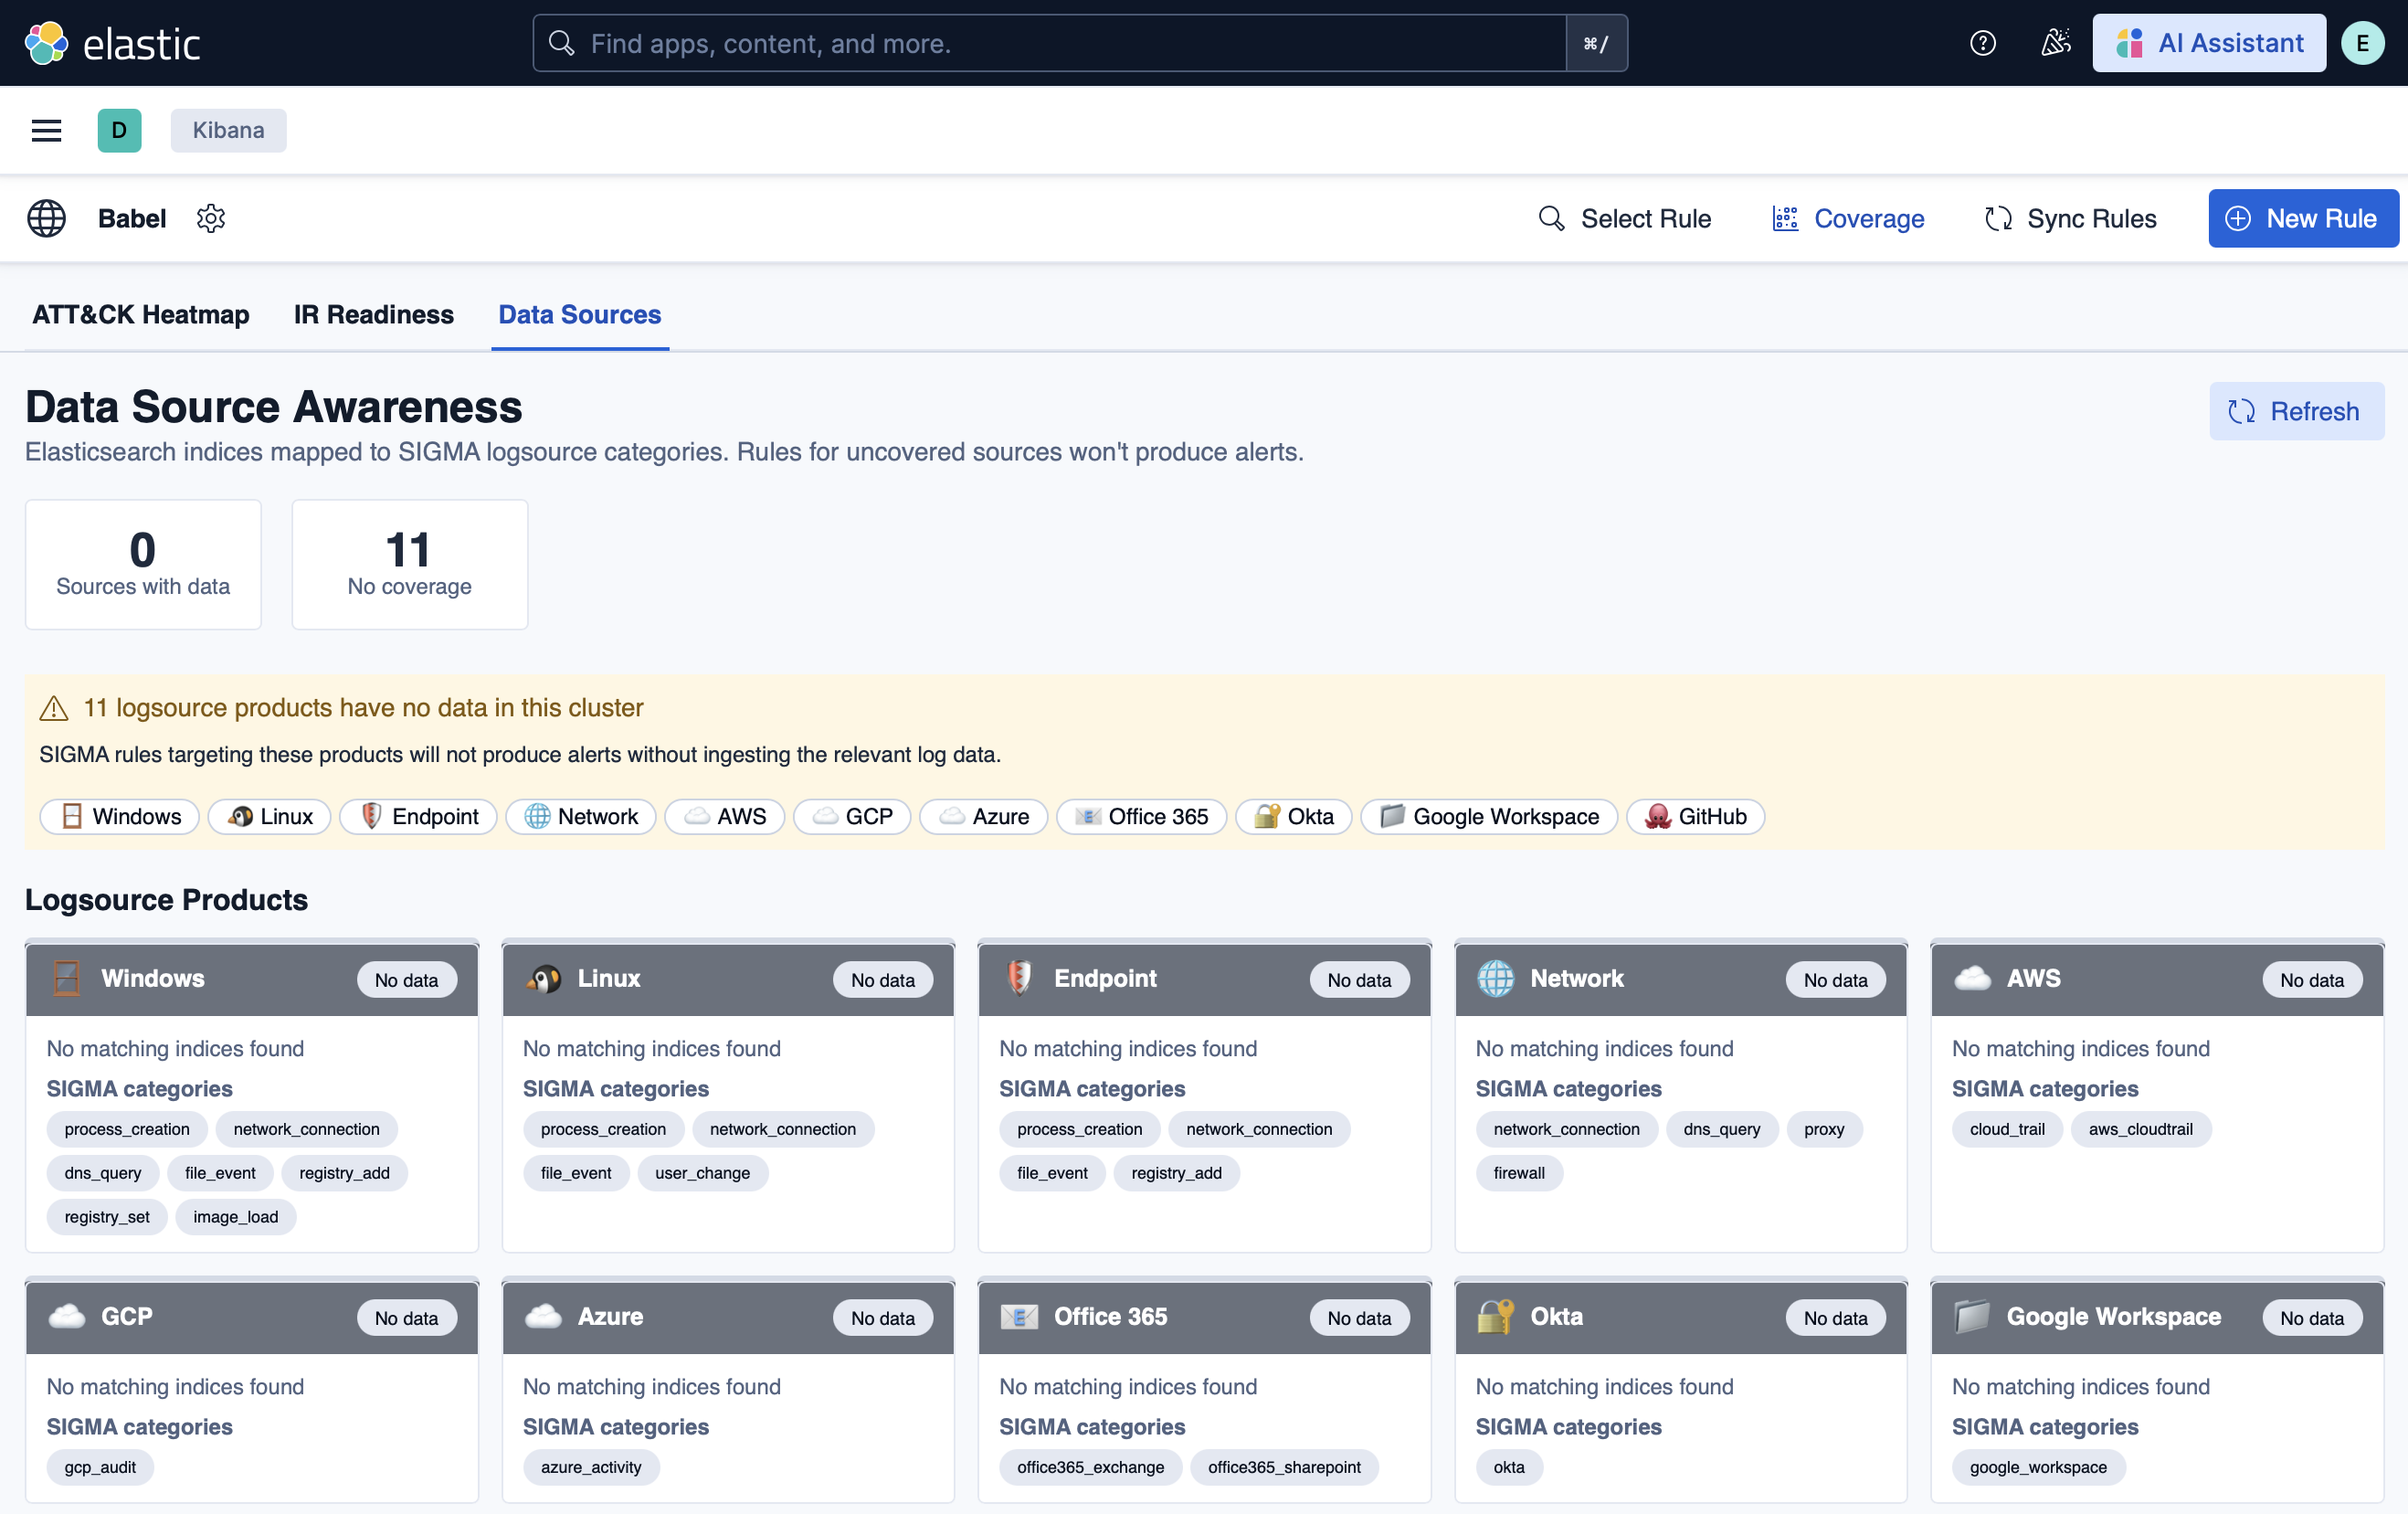This screenshot has height=1514, width=2408.
Task: Click the Okta chip in warning callout
Action: pos(1293,816)
